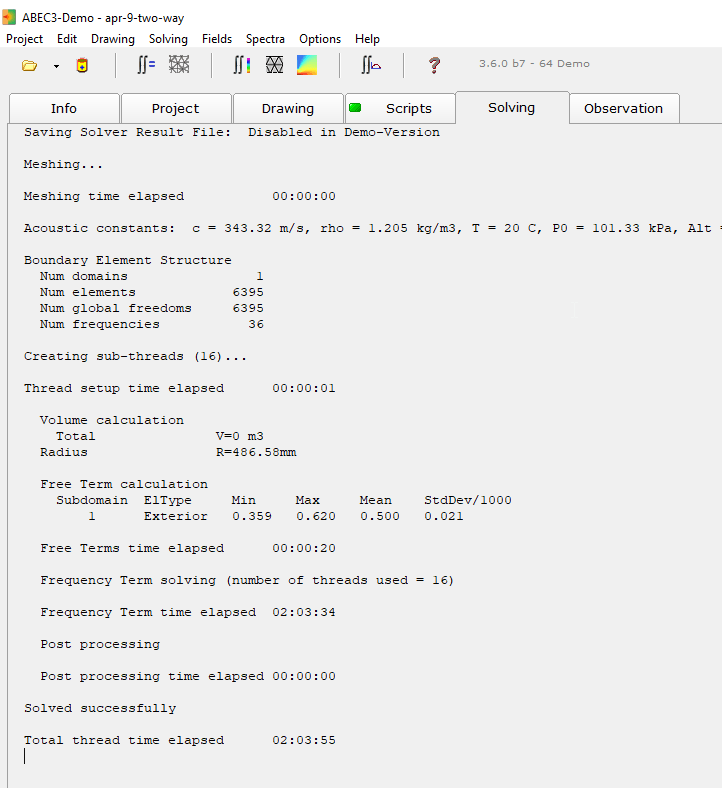Viewport: 722px width, 788px height.
Task: Click the 'Frequency Term time elapsed' line
Action: coord(188,612)
